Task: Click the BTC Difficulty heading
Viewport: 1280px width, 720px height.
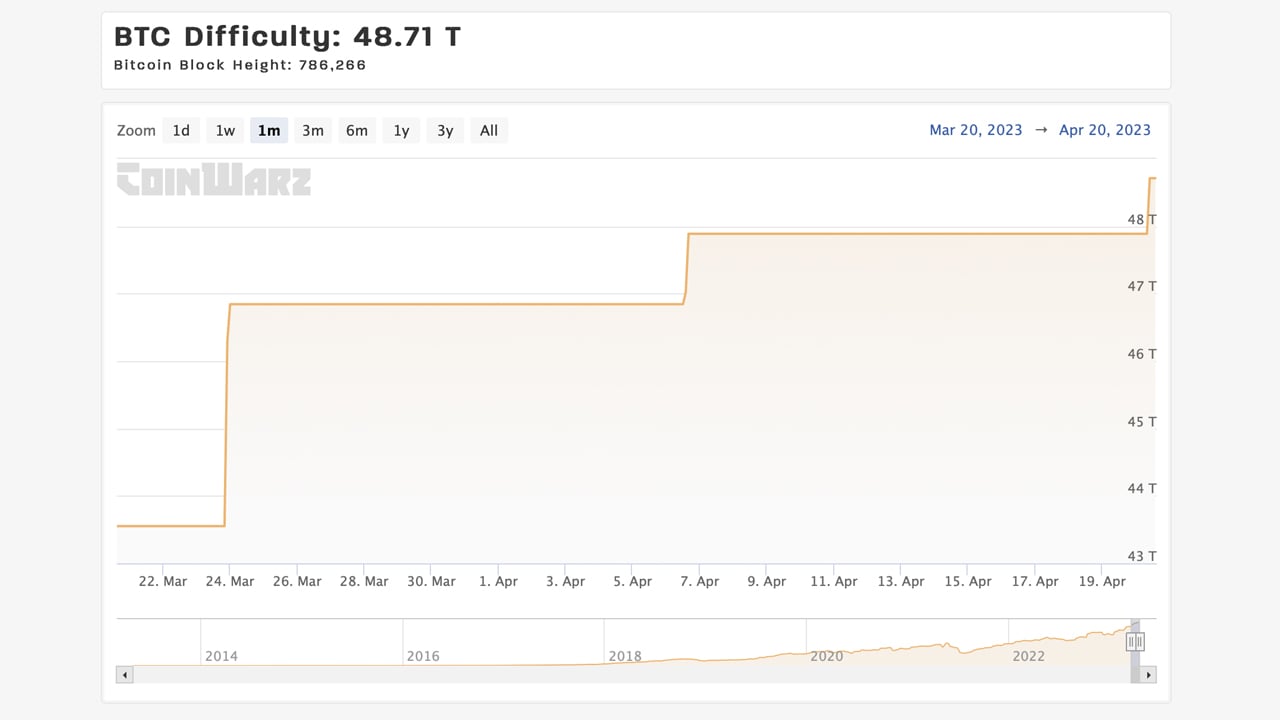Action: [287, 36]
